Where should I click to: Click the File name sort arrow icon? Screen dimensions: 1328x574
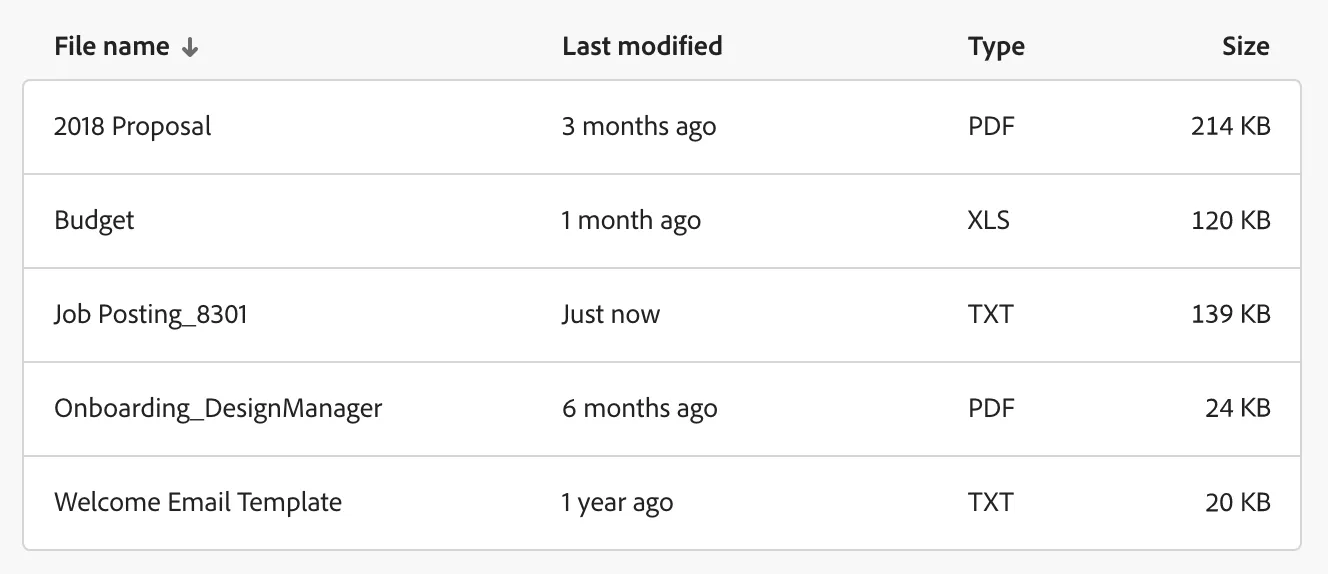(190, 47)
